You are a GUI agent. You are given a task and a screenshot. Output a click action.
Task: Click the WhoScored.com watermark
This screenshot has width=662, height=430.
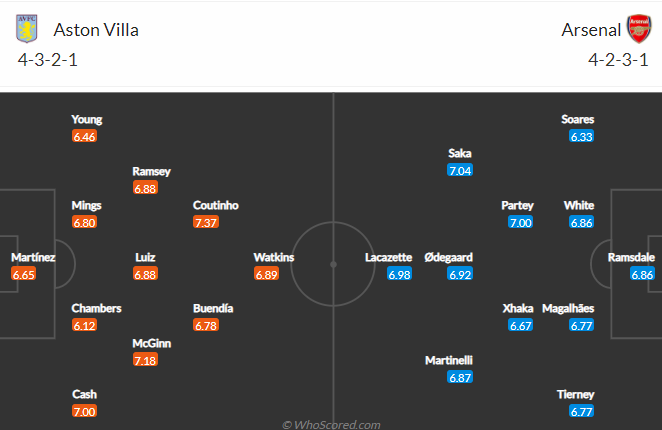click(x=331, y=425)
